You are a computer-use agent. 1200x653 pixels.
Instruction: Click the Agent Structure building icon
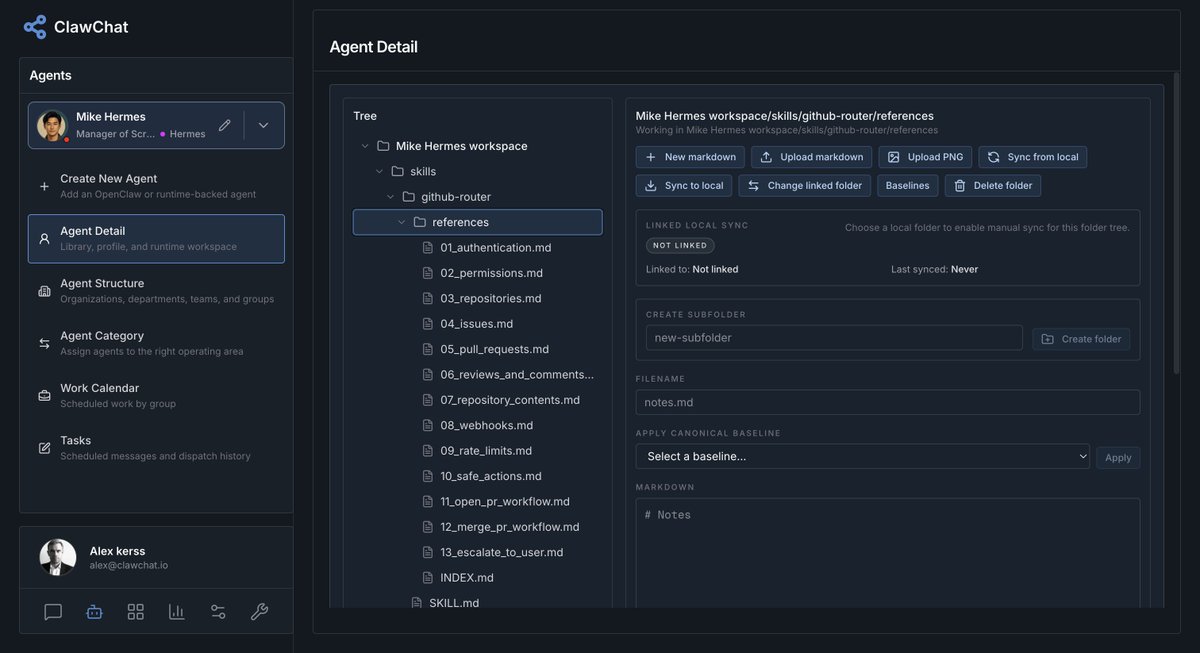coord(44,291)
